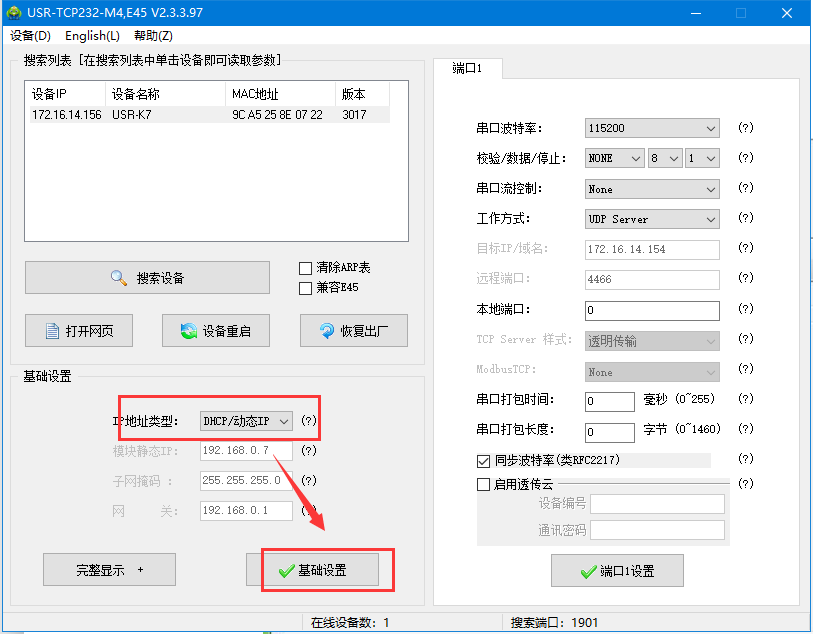The width and height of the screenshot is (813, 634).
Task: Click the refresh icon on 设备重启 button
Action: point(188,331)
